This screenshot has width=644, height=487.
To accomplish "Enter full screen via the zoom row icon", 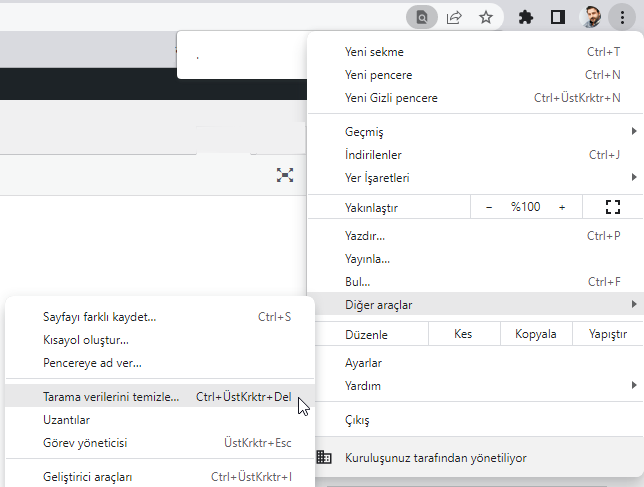I will 613,207.
